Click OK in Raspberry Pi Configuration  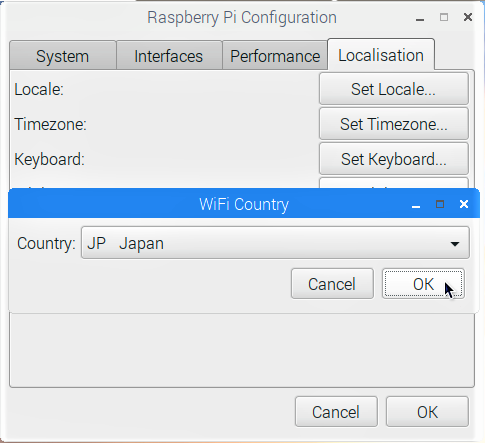point(427,412)
